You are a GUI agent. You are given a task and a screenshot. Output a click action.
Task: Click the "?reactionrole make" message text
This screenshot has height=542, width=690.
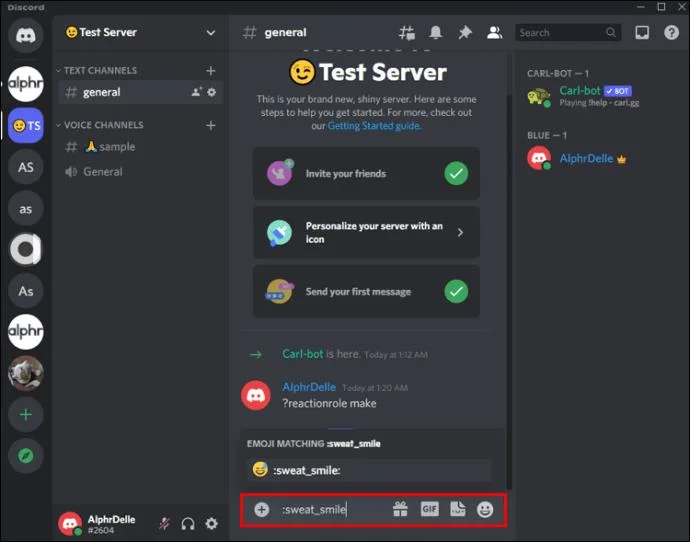point(329,403)
